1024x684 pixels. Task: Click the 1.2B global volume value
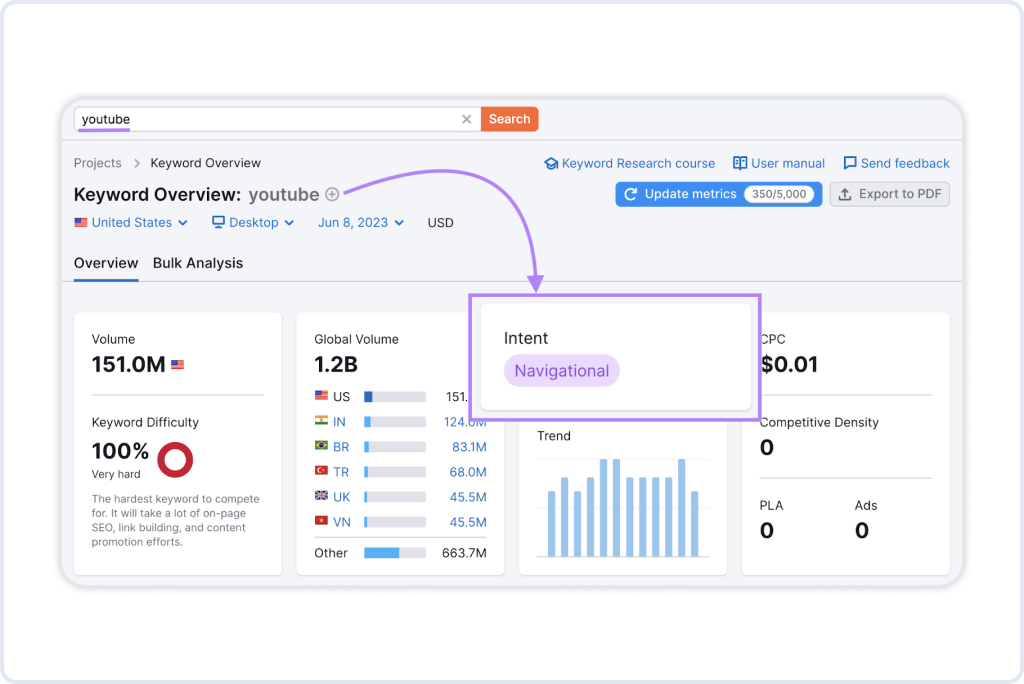pyautogui.click(x=336, y=365)
